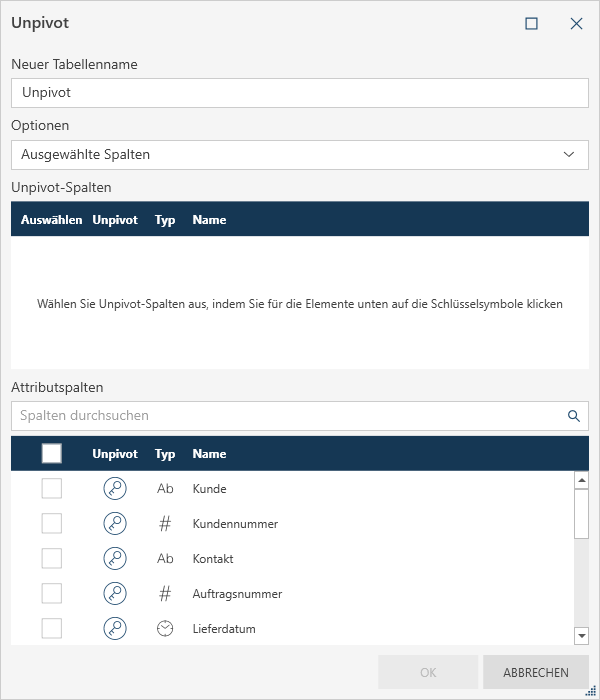Click the unpivot key icon for Kunde
600x700 pixels.
point(115,489)
